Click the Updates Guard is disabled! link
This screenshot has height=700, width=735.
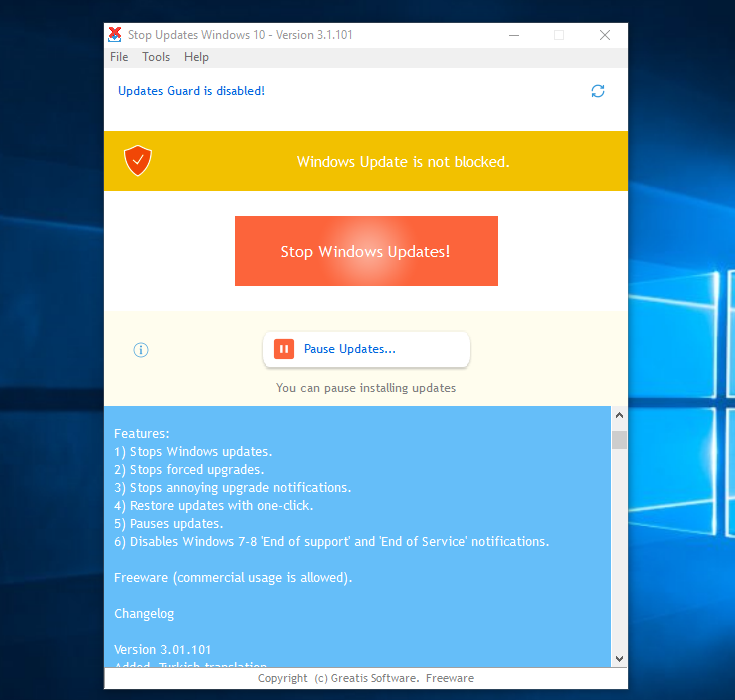click(x=191, y=91)
